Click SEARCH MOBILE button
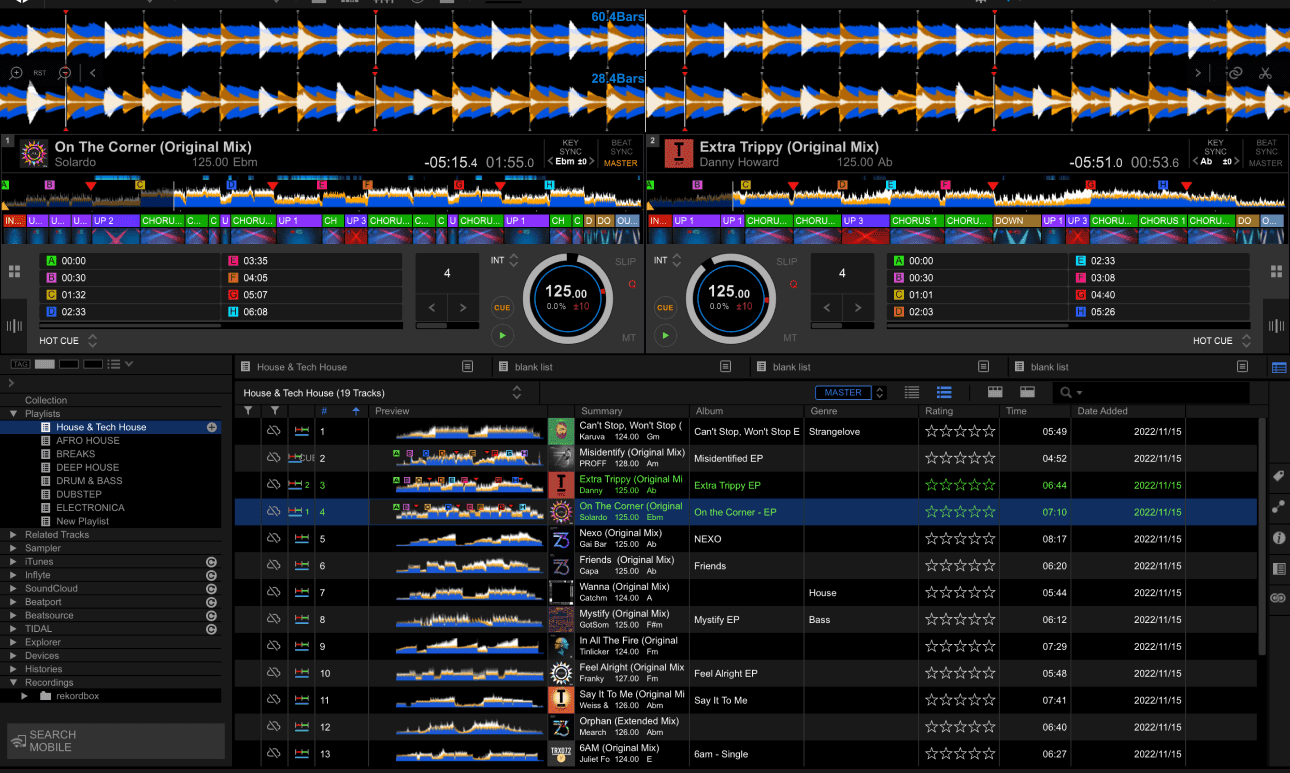 tap(115, 741)
